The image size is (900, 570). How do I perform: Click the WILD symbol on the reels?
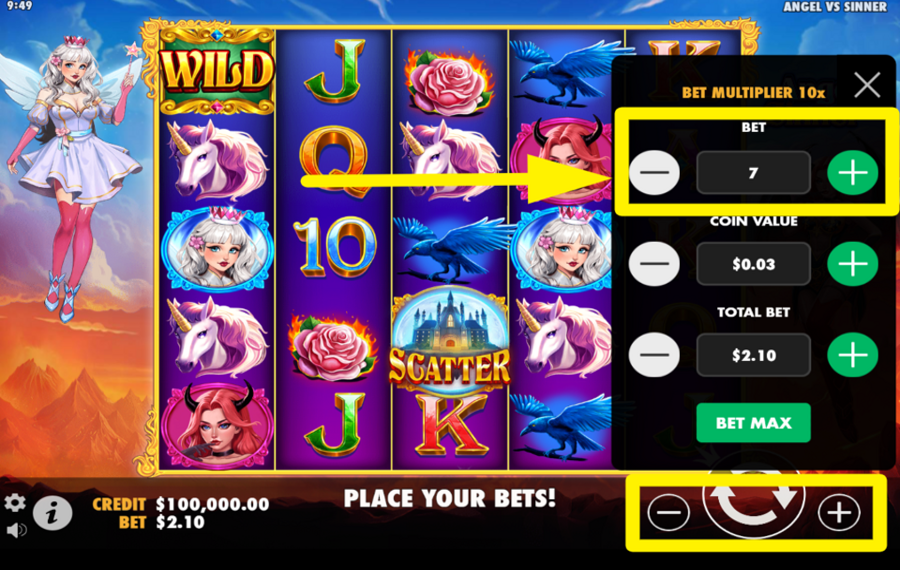[x=216, y=71]
